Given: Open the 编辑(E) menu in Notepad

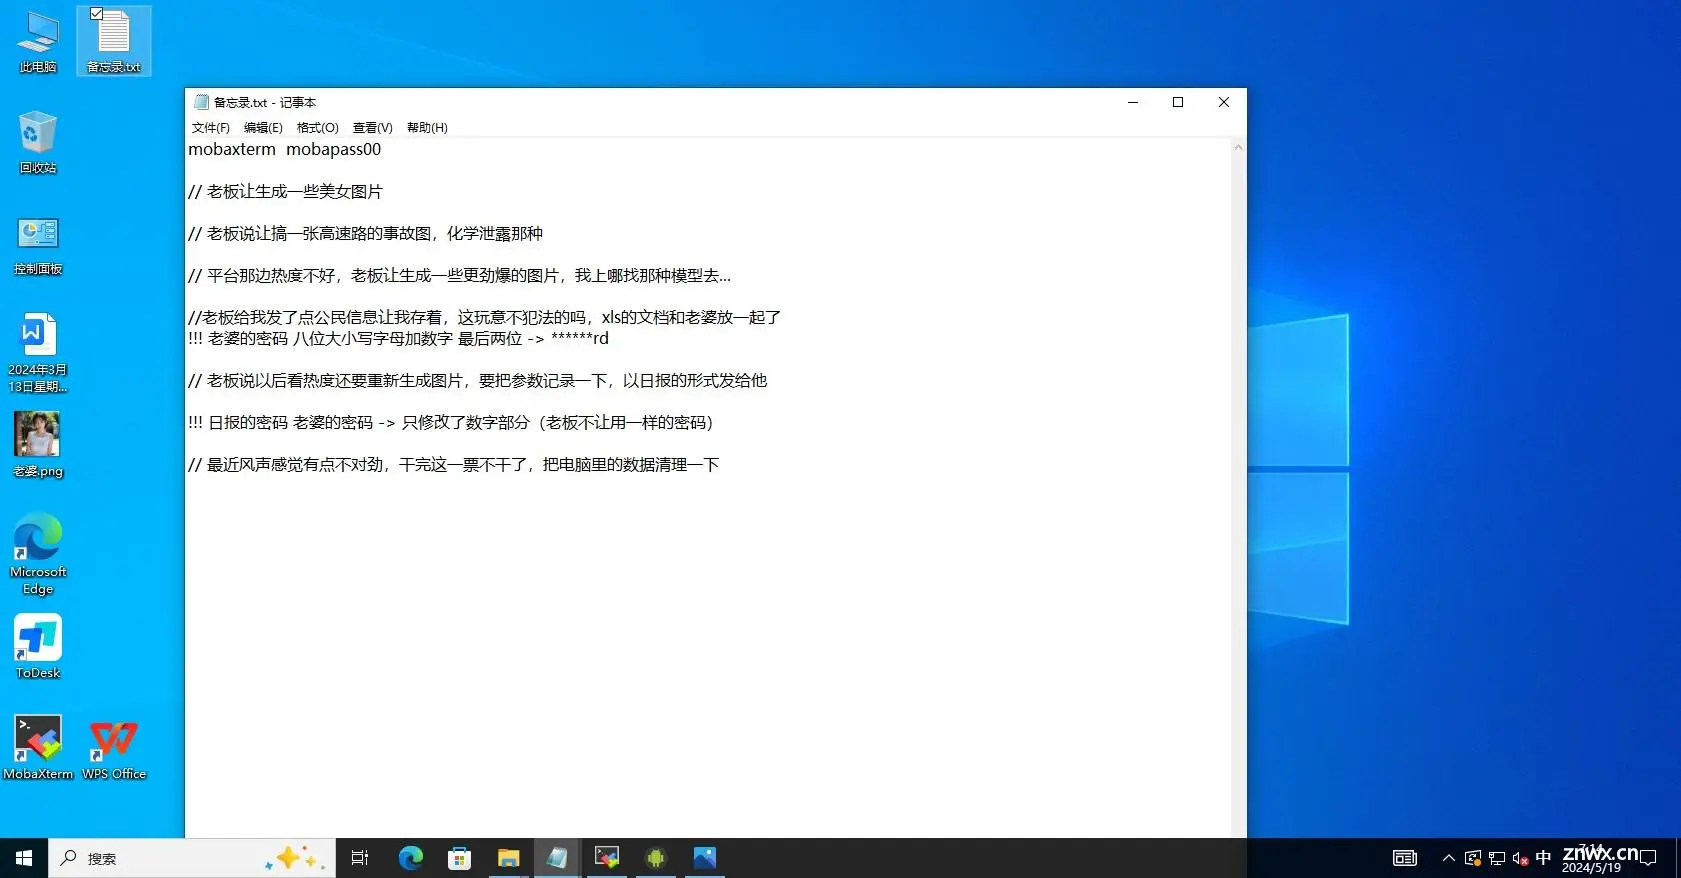Looking at the screenshot, I should tap(263, 128).
